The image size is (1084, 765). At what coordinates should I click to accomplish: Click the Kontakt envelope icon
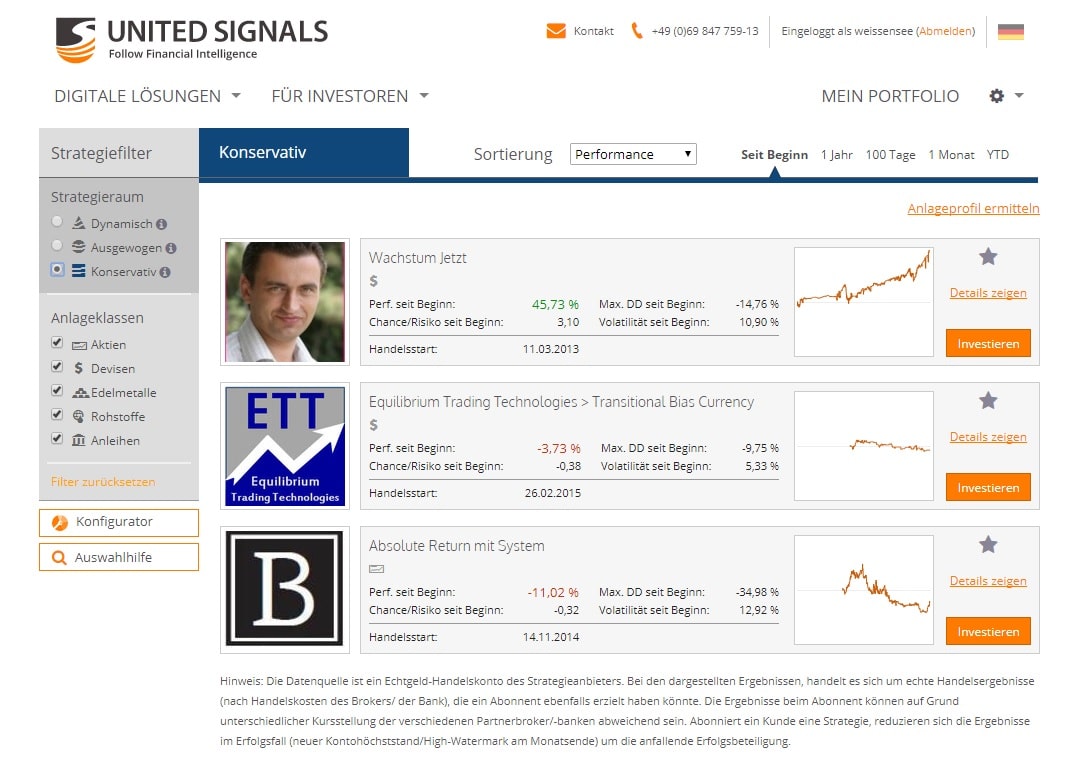click(x=556, y=31)
